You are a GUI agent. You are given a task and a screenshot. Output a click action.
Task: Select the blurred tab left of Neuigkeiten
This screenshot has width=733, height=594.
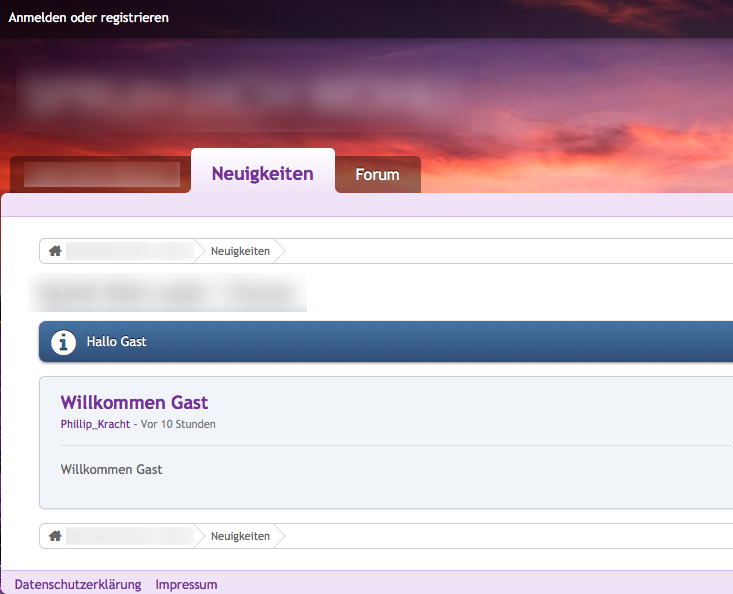(x=101, y=175)
